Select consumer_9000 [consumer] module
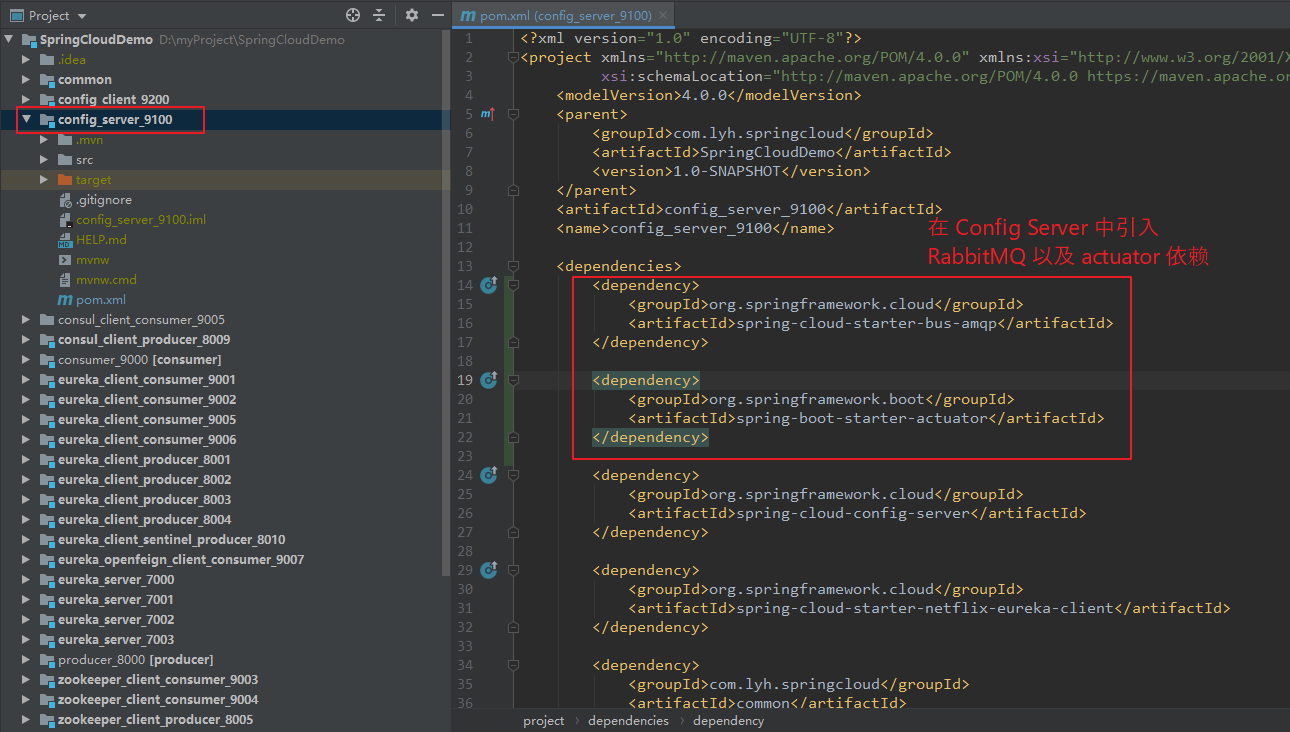The height and width of the screenshot is (732, 1290). tap(140, 360)
